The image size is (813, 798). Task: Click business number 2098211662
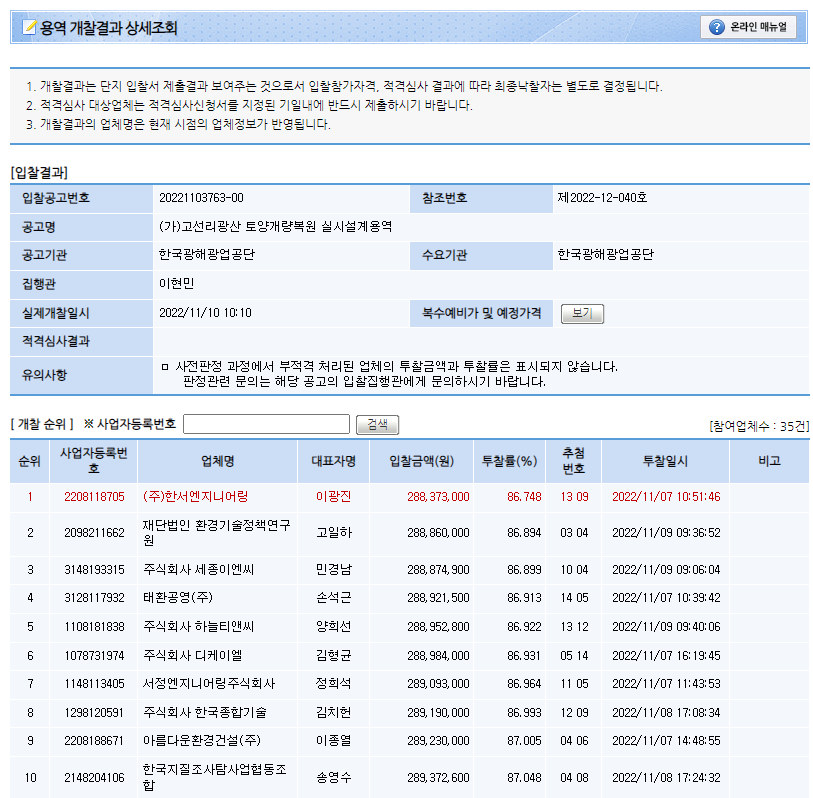pos(94,533)
